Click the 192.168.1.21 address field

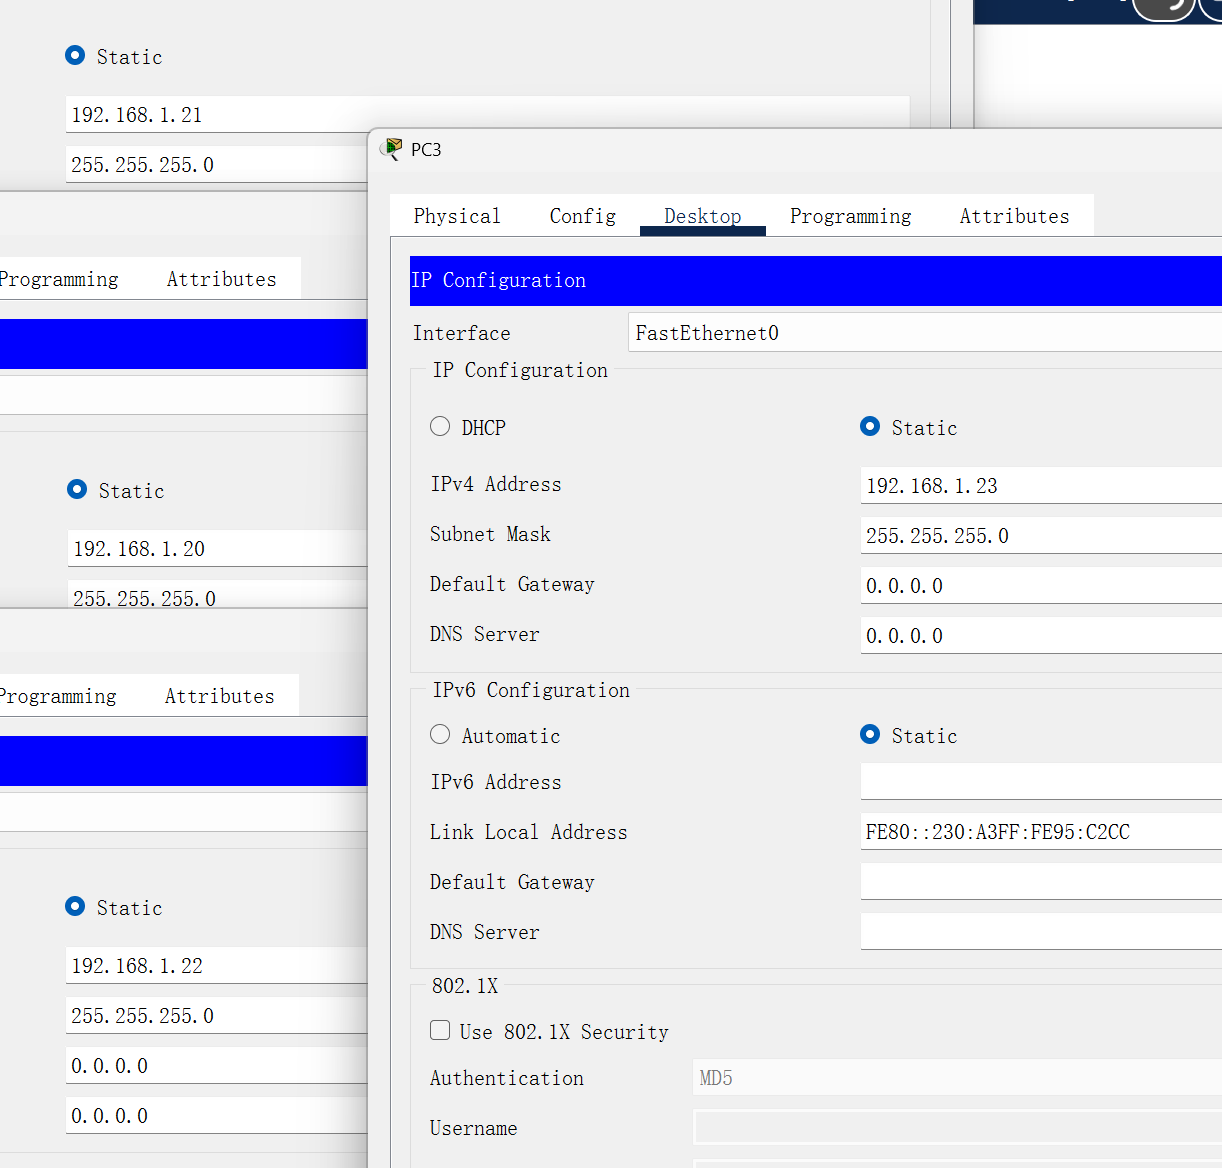488,115
